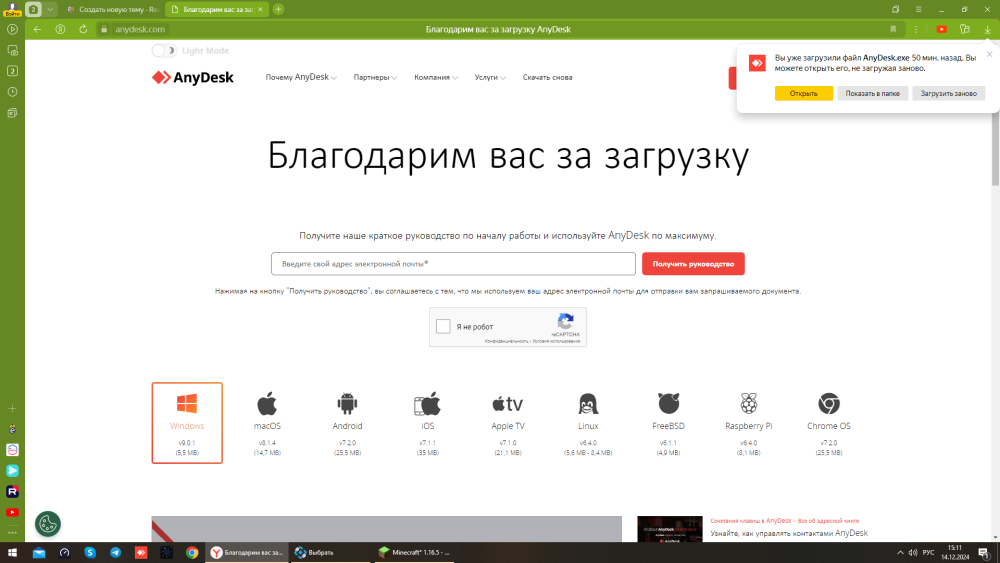The image size is (1000, 563).
Task: Select the Chrome OS platform icon
Action: point(828,404)
